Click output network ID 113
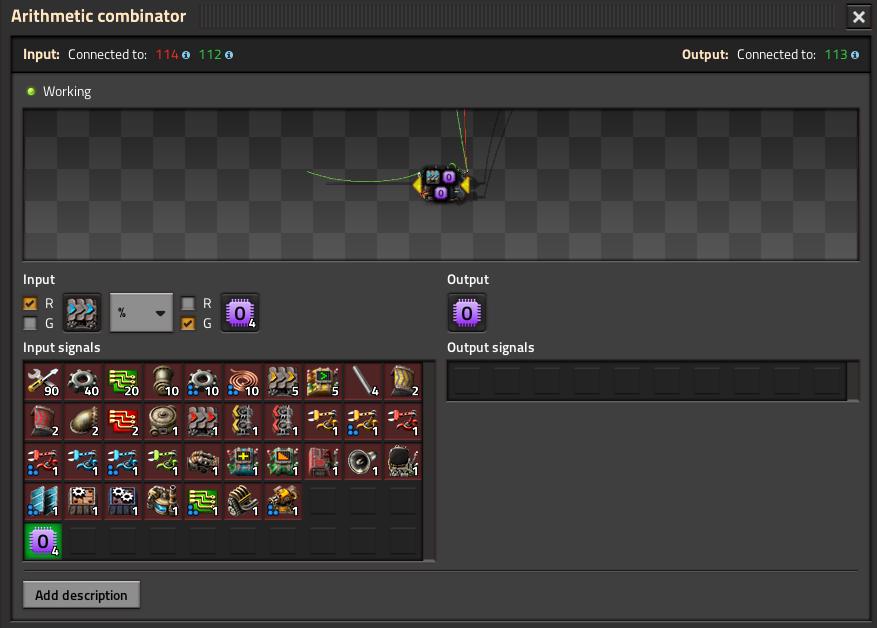 836,55
